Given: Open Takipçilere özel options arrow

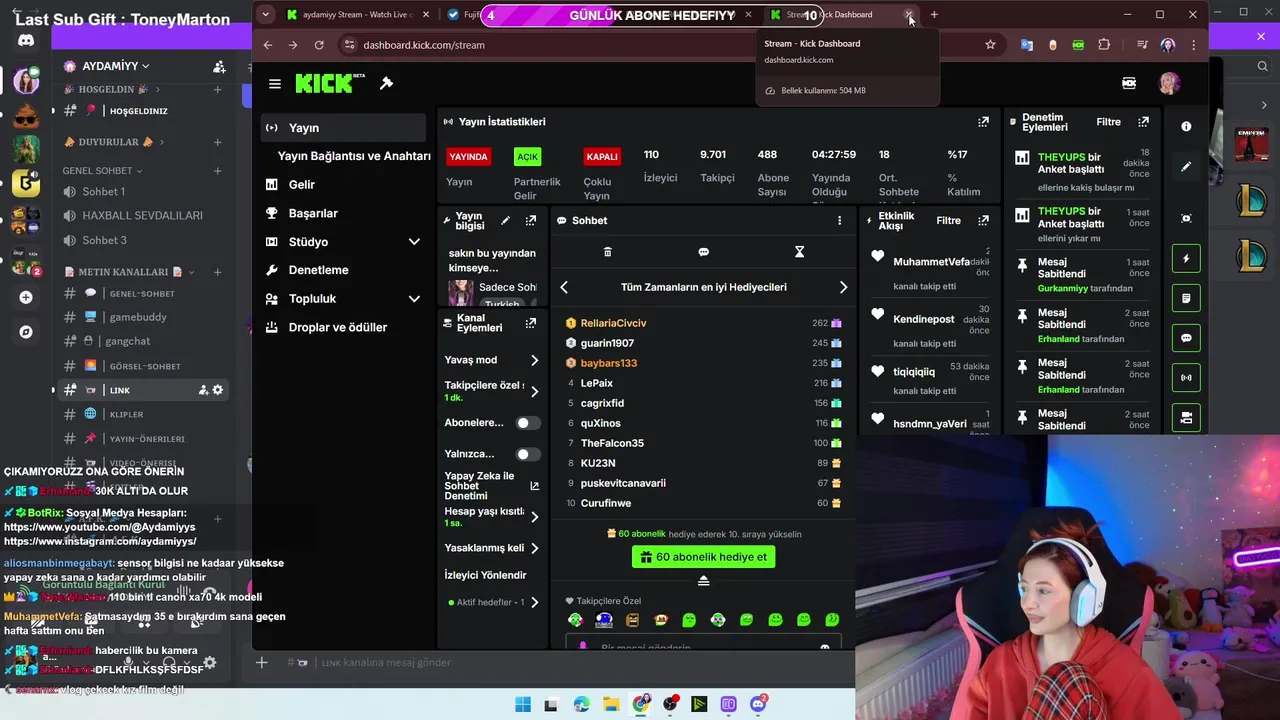Looking at the screenshot, I should point(534,391).
